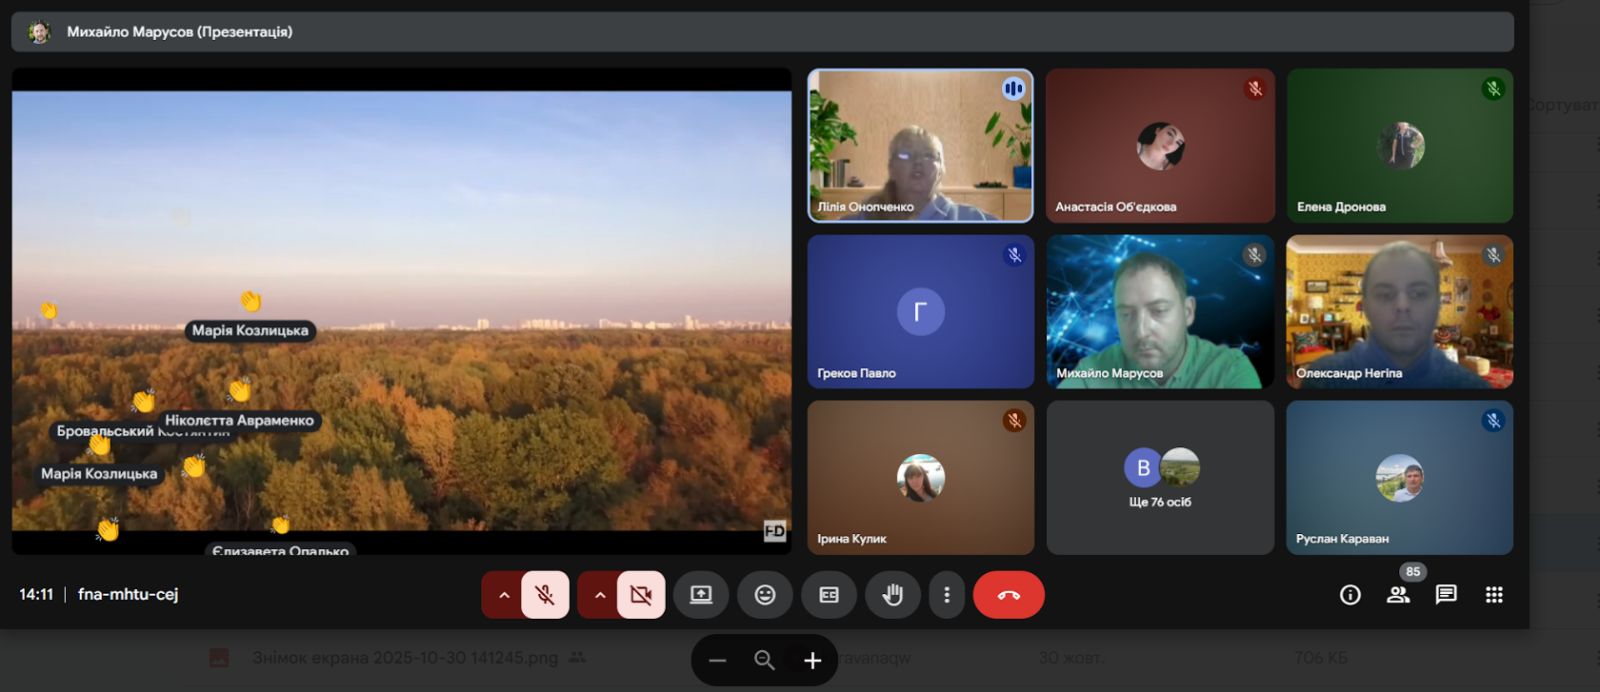Expand audio settings arrow beside microphone
Screen dimensions: 1600x692
click(x=504, y=595)
